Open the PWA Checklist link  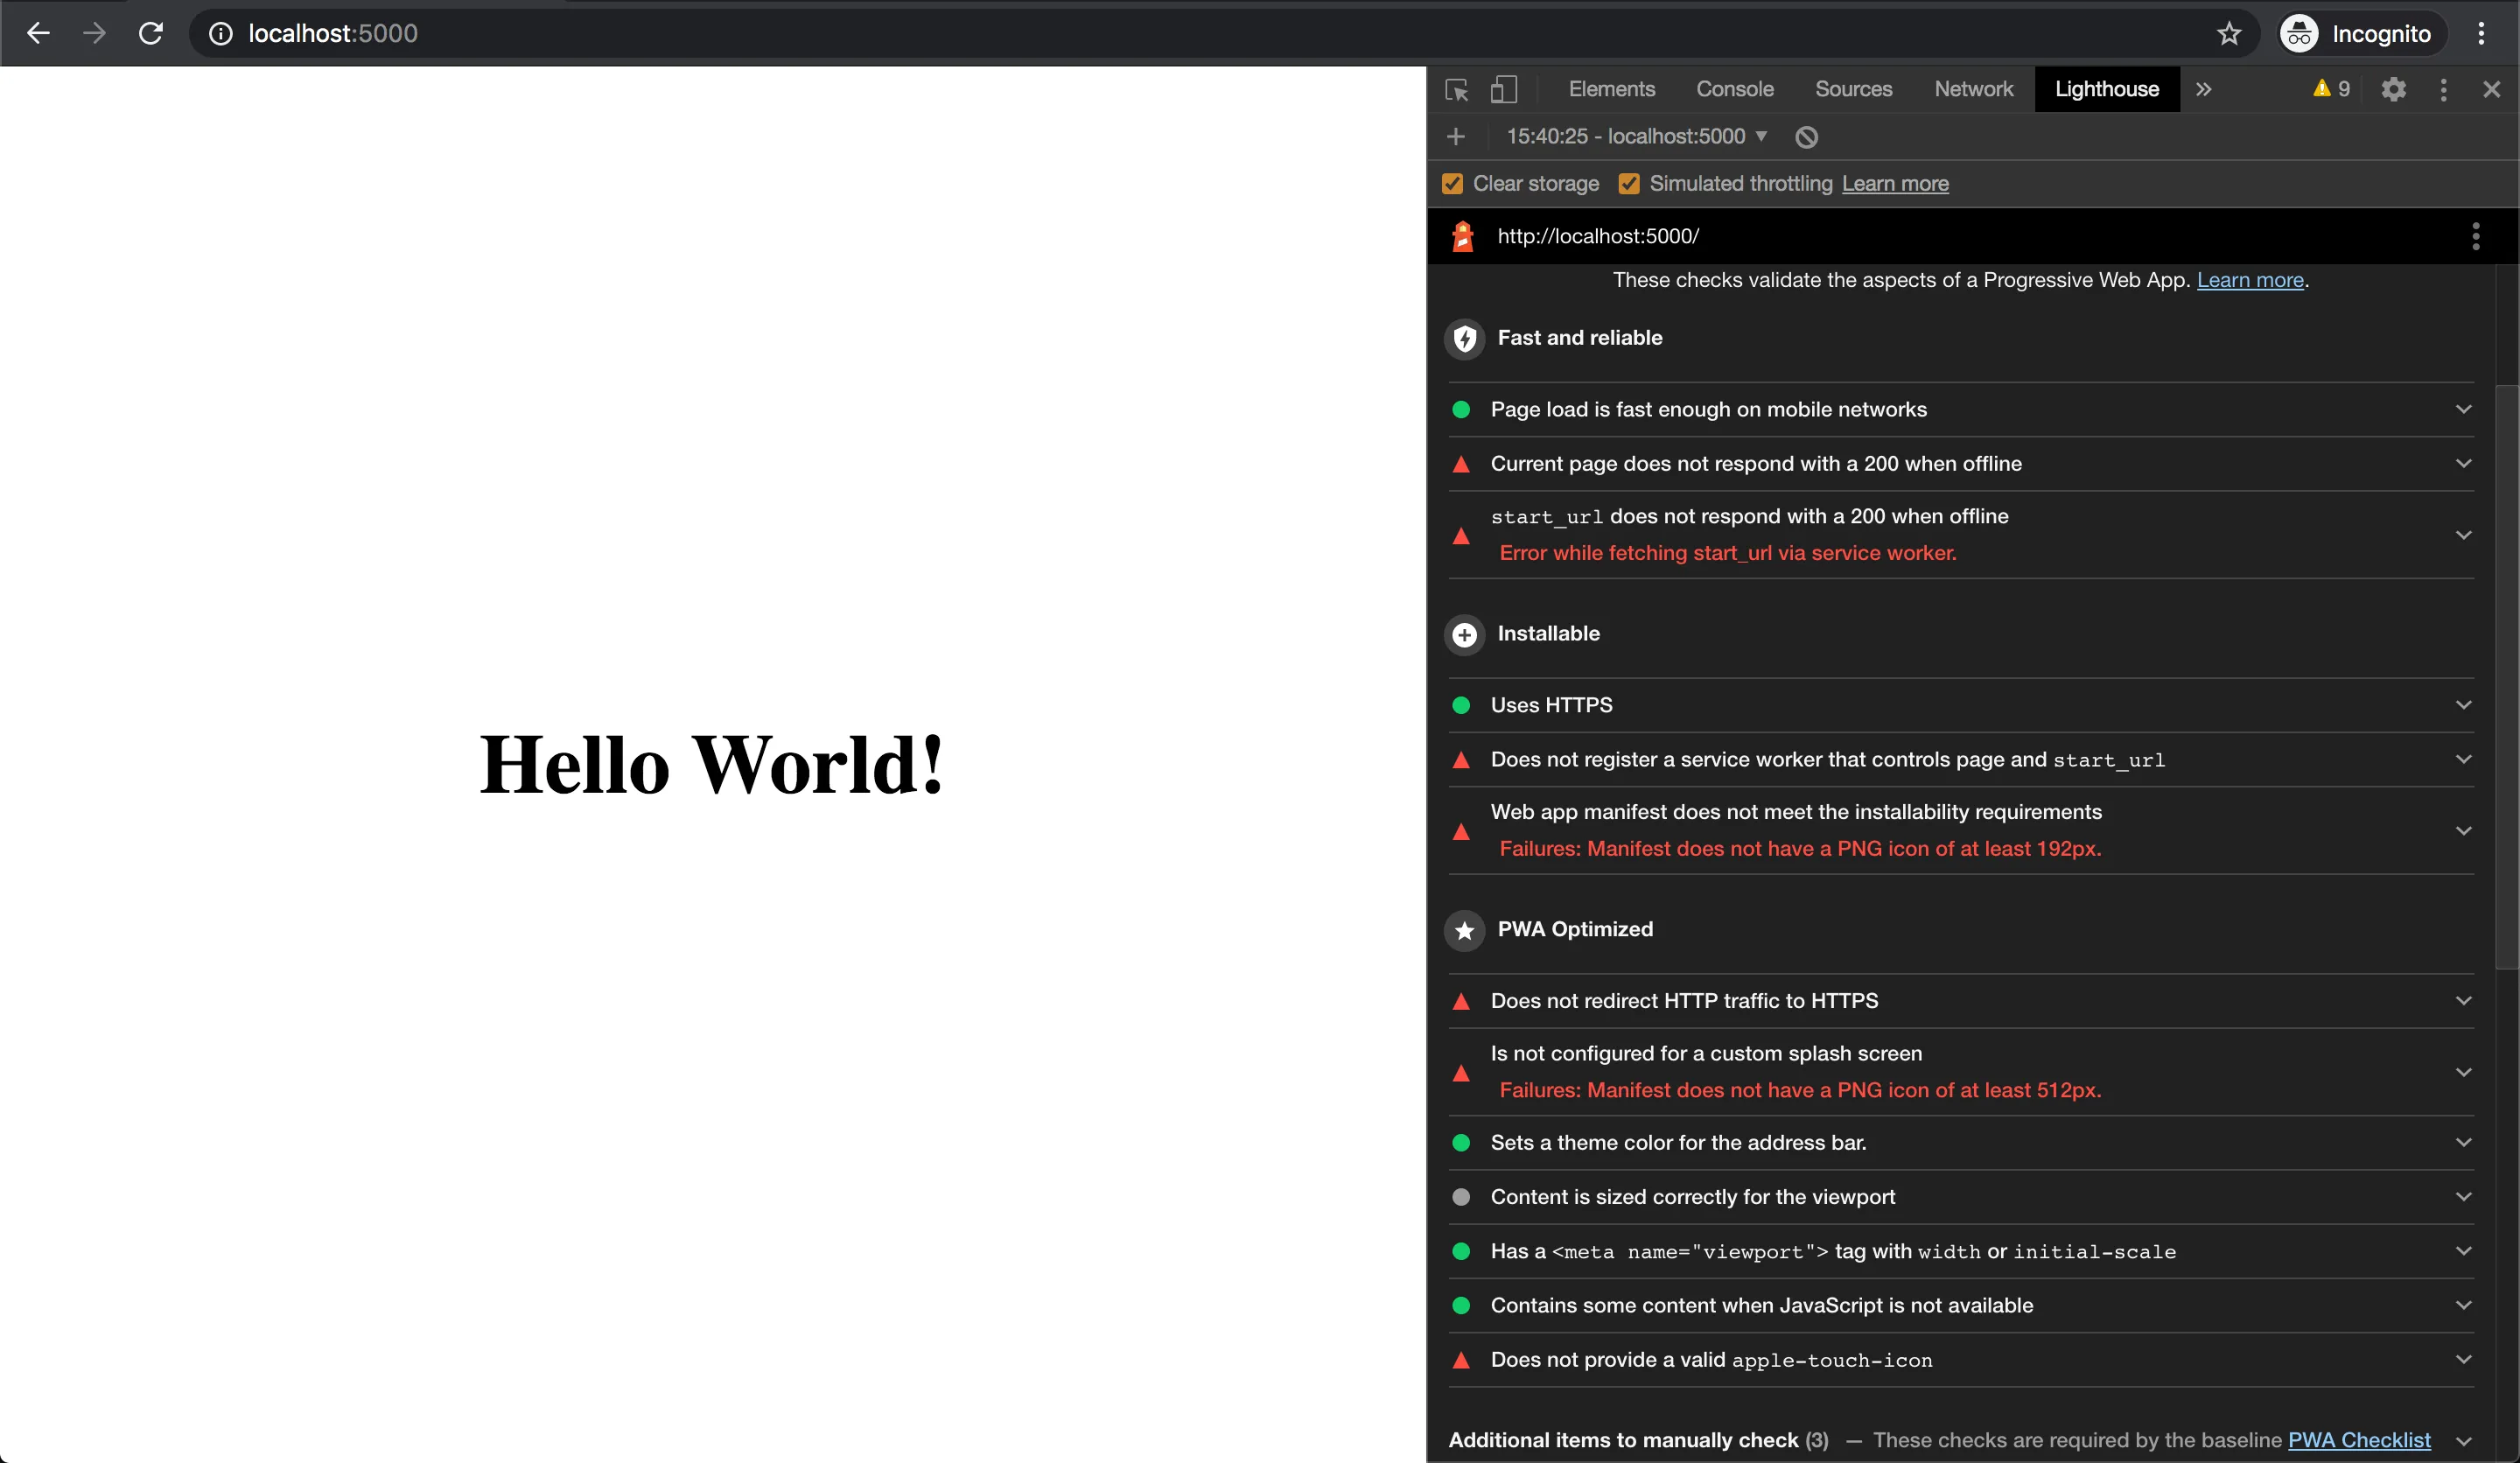point(2358,1440)
